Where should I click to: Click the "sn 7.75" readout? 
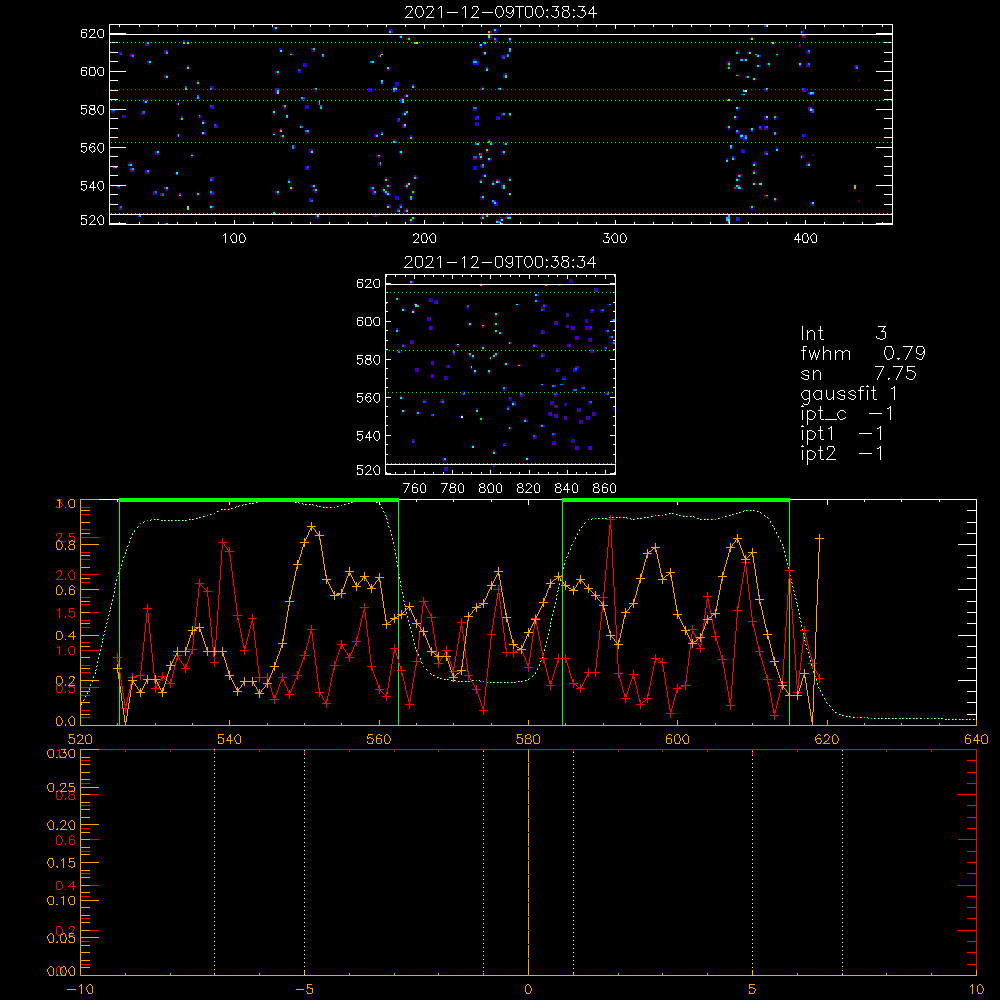tap(858, 373)
